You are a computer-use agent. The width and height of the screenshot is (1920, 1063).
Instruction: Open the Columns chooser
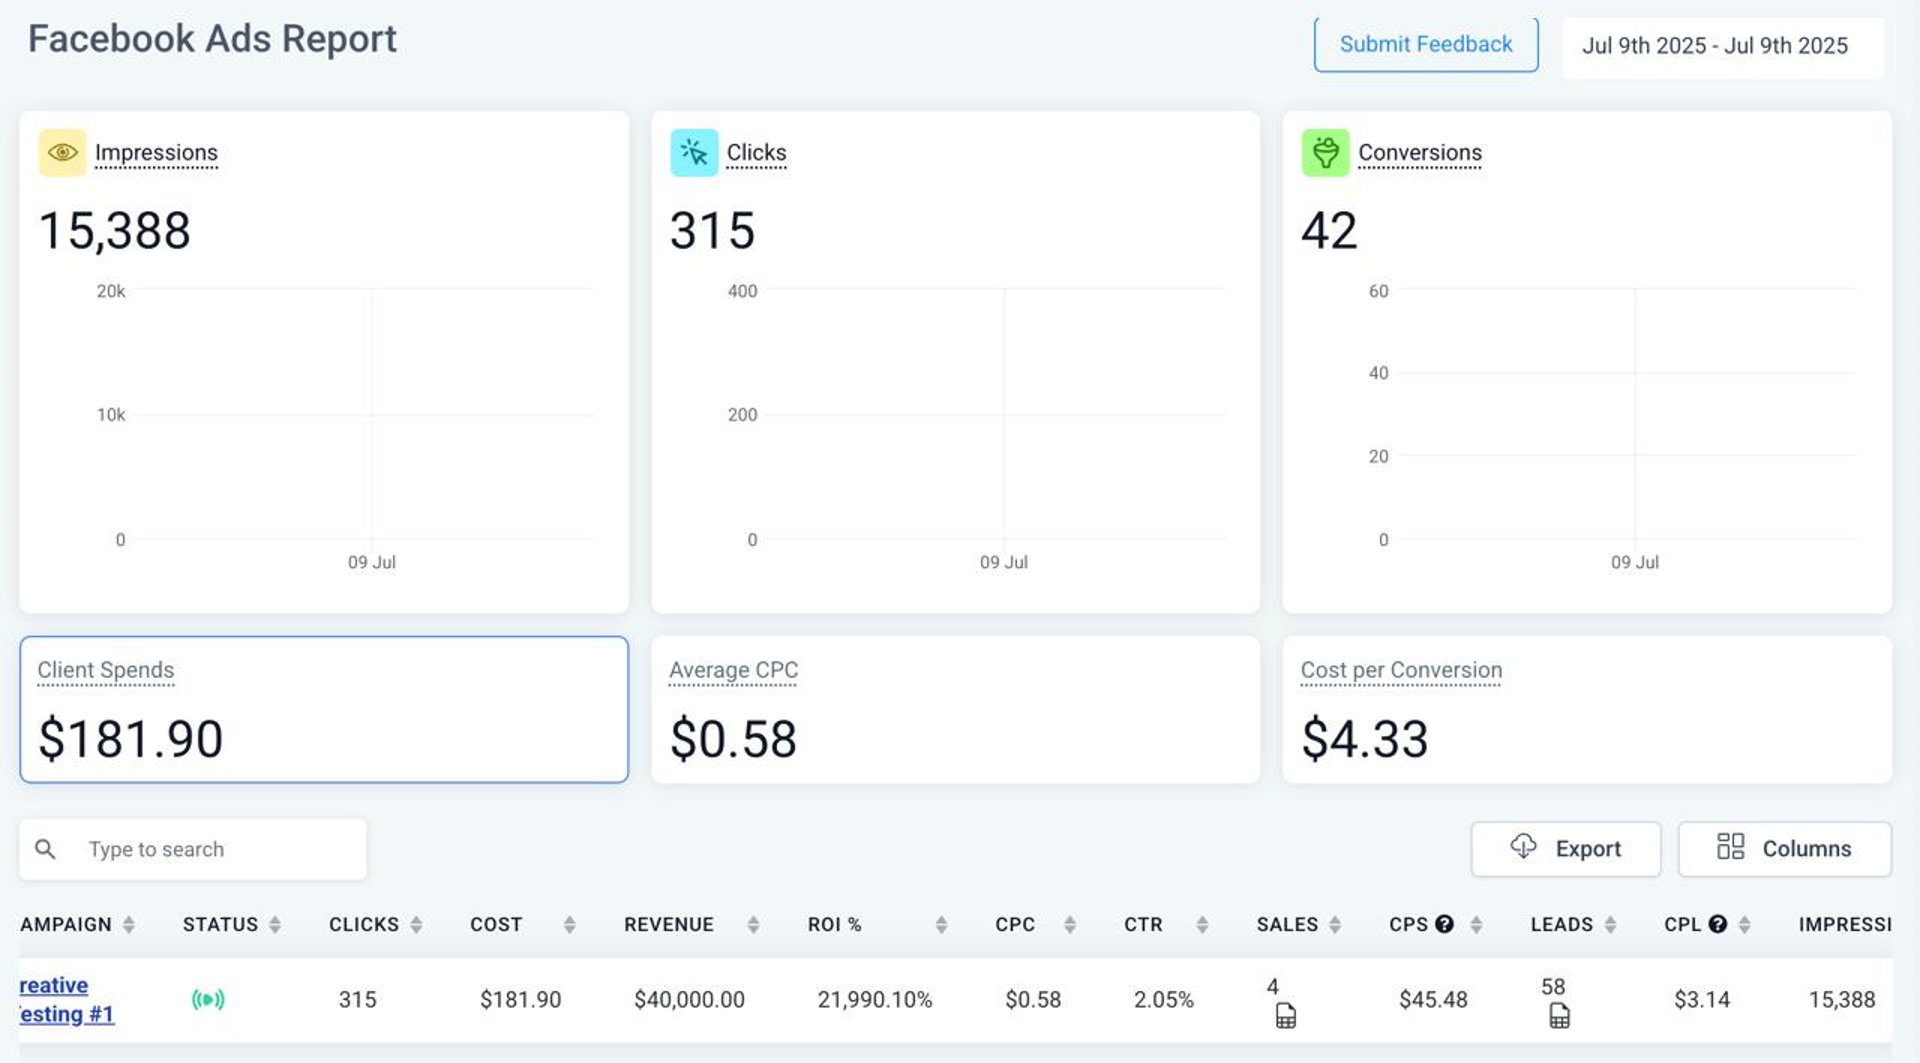click(x=1784, y=849)
